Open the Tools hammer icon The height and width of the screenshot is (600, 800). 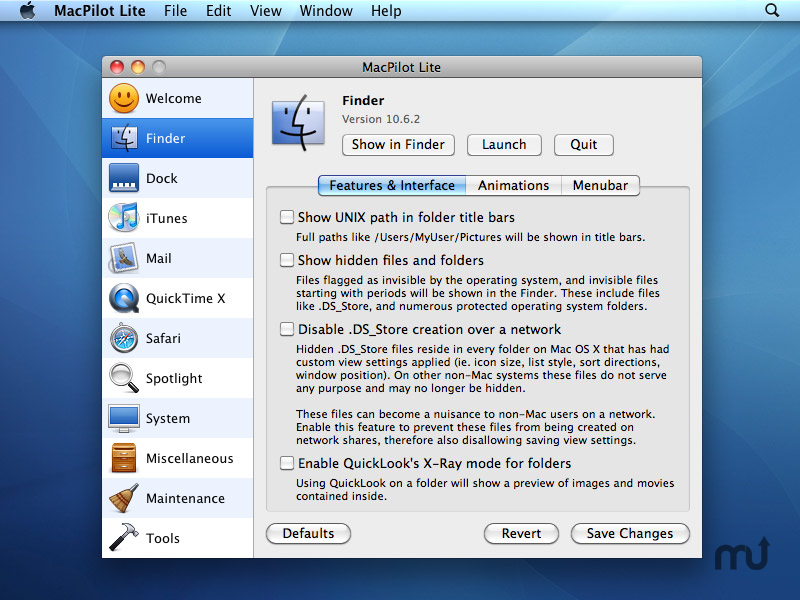point(123,538)
